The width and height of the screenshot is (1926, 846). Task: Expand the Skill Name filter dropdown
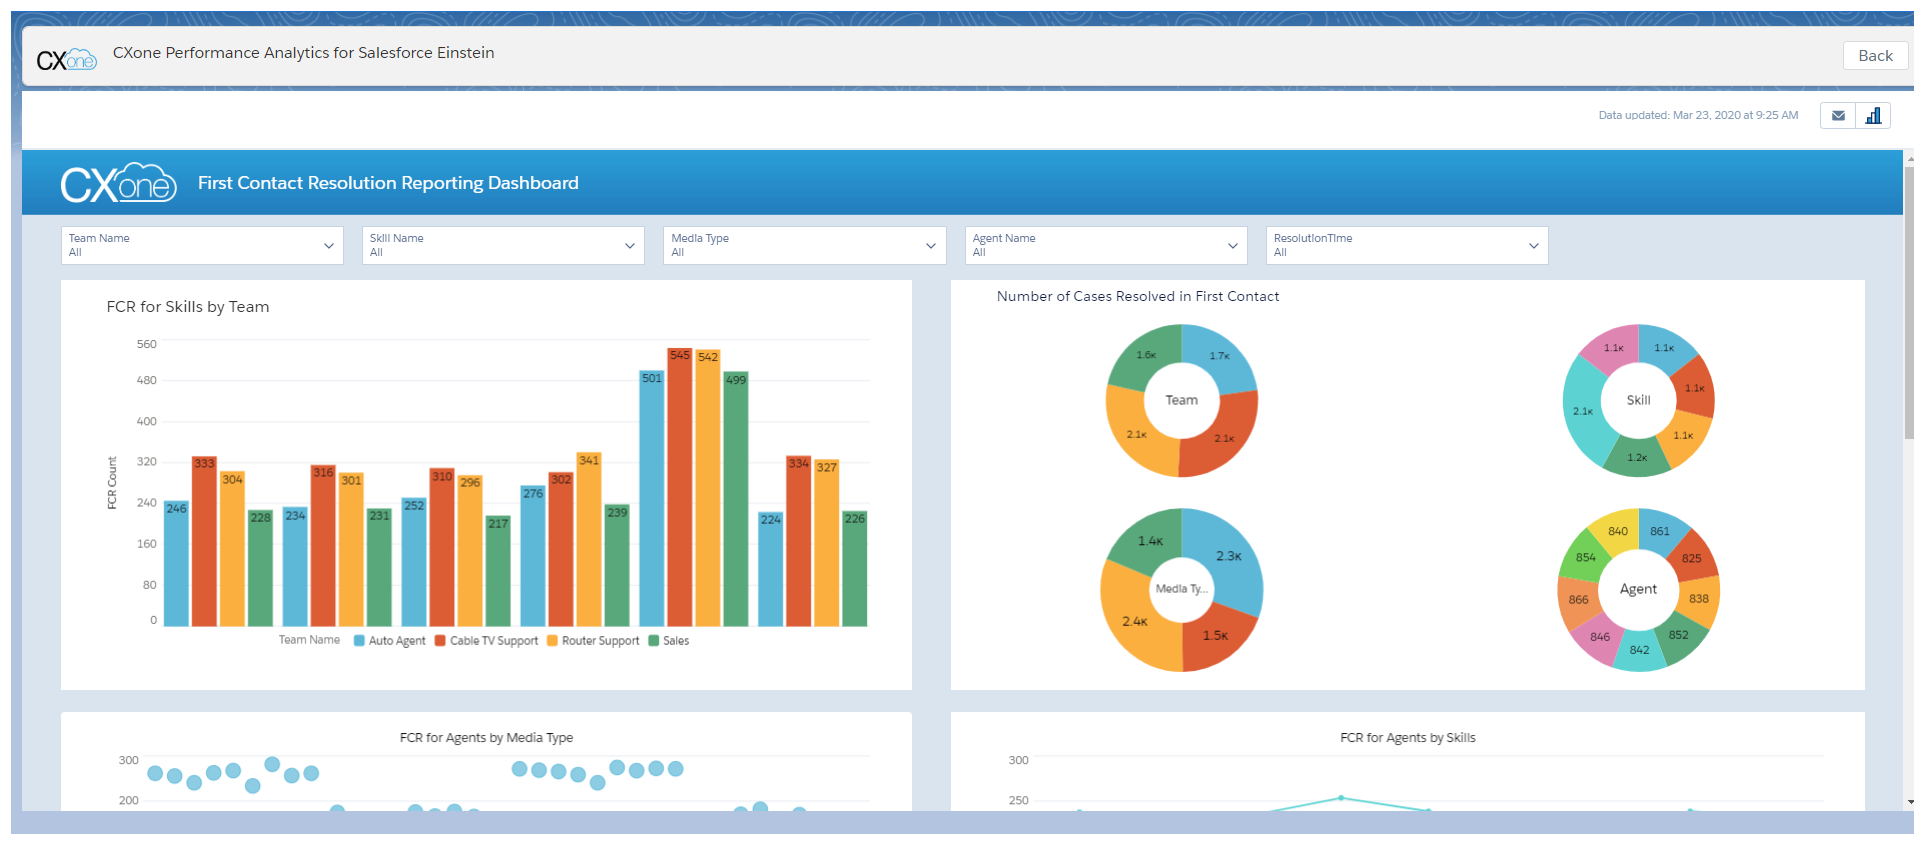(x=503, y=246)
